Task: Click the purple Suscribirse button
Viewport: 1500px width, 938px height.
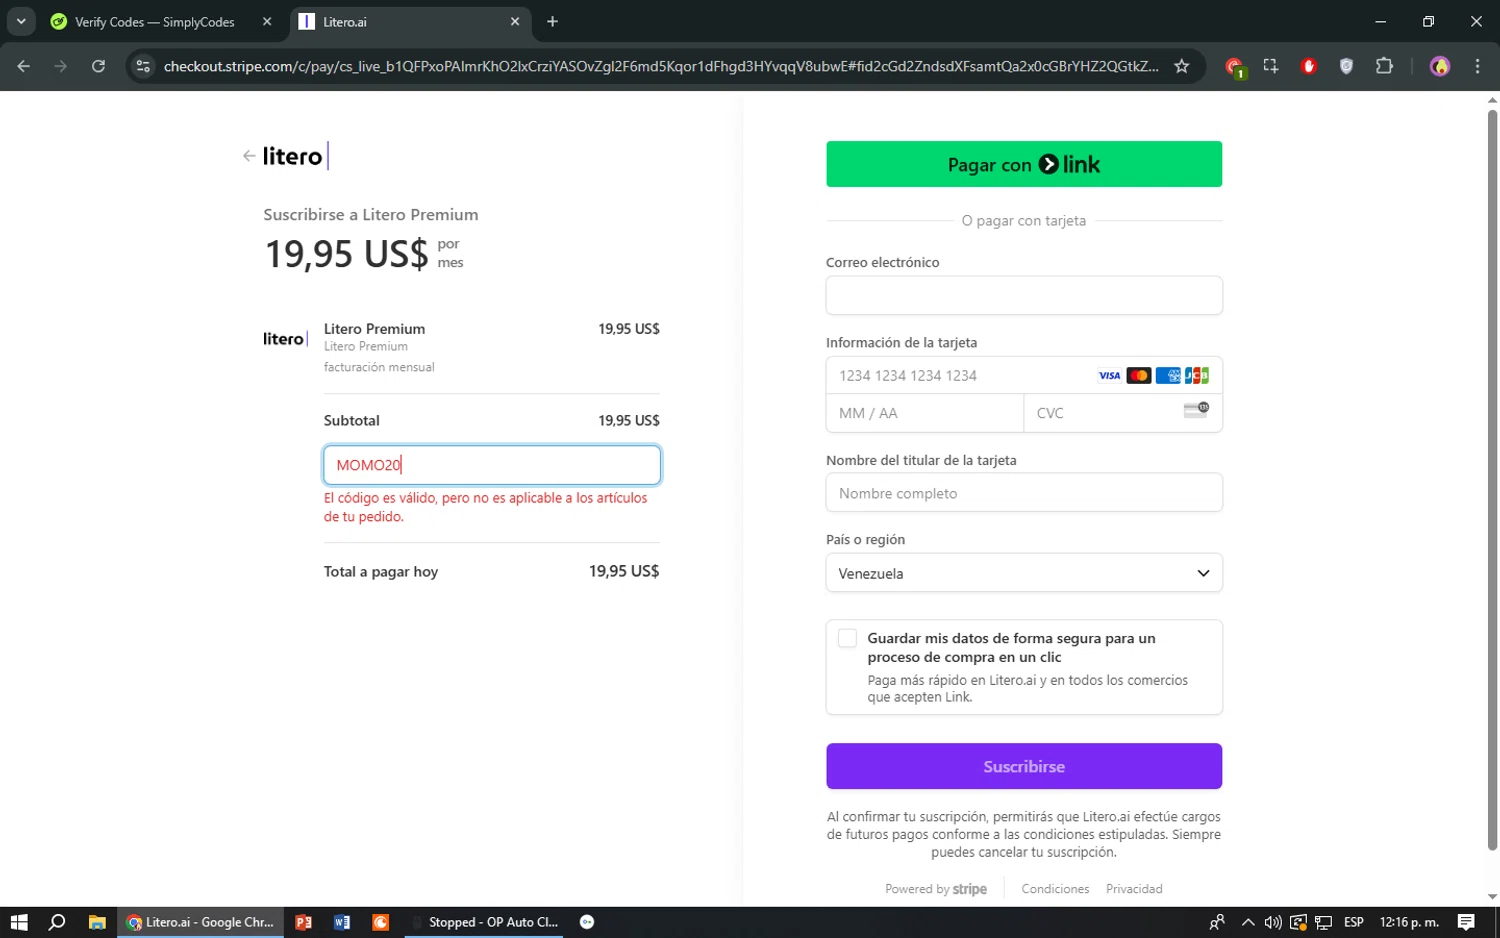Action: coord(1024,766)
